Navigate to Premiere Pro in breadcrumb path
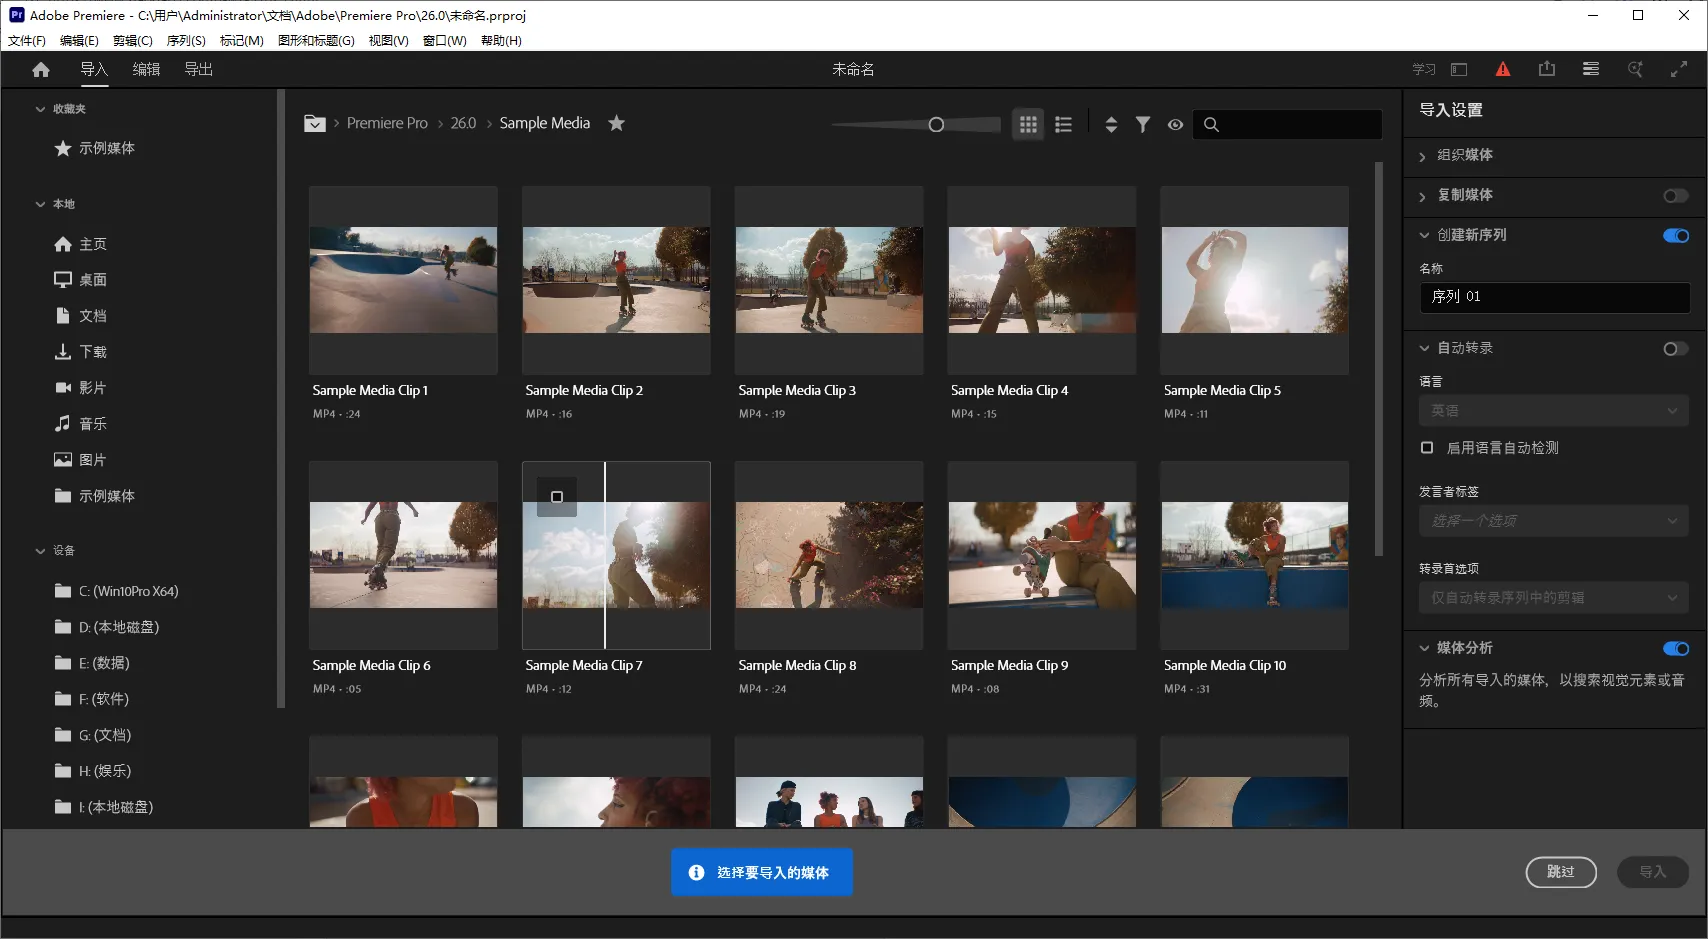The image size is (1708, 939). coord(387,122)
